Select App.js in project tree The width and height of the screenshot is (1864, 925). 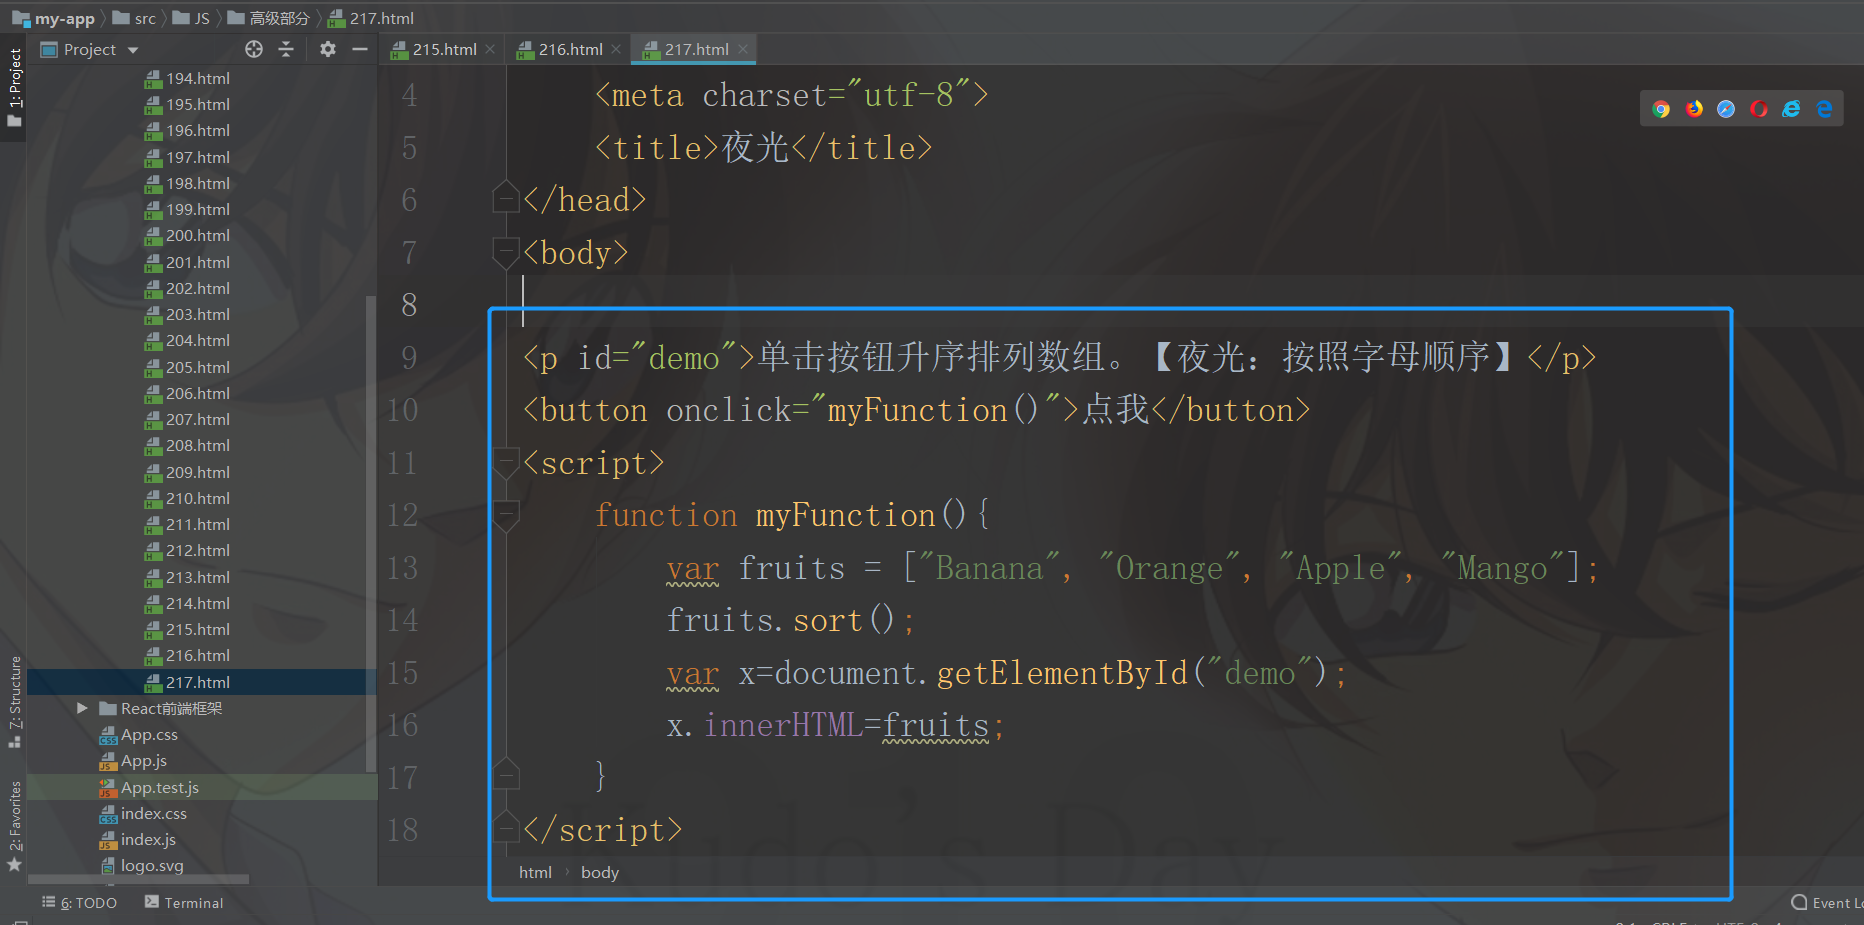pos(134,761)
